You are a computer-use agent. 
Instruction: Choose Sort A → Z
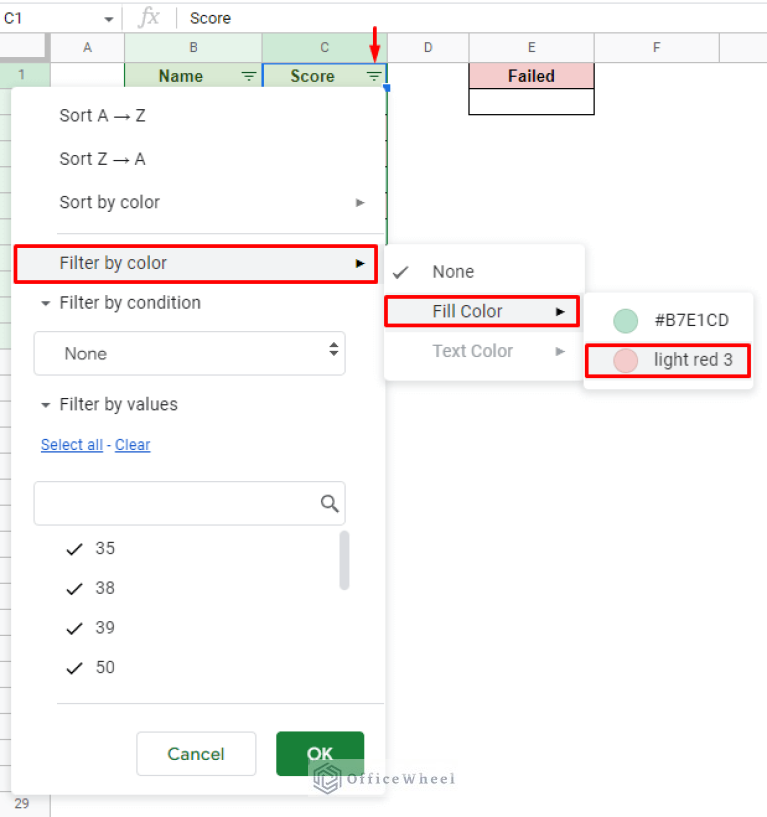[102, 115]
